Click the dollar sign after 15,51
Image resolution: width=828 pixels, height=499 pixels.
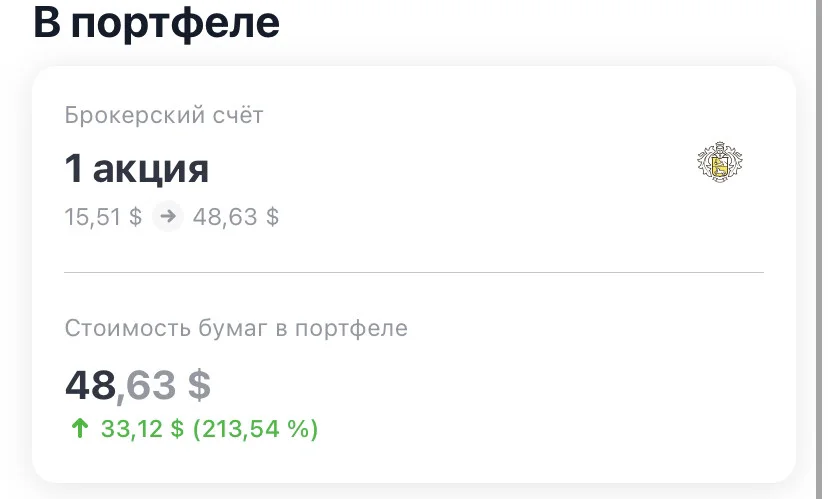coord(136,217)
